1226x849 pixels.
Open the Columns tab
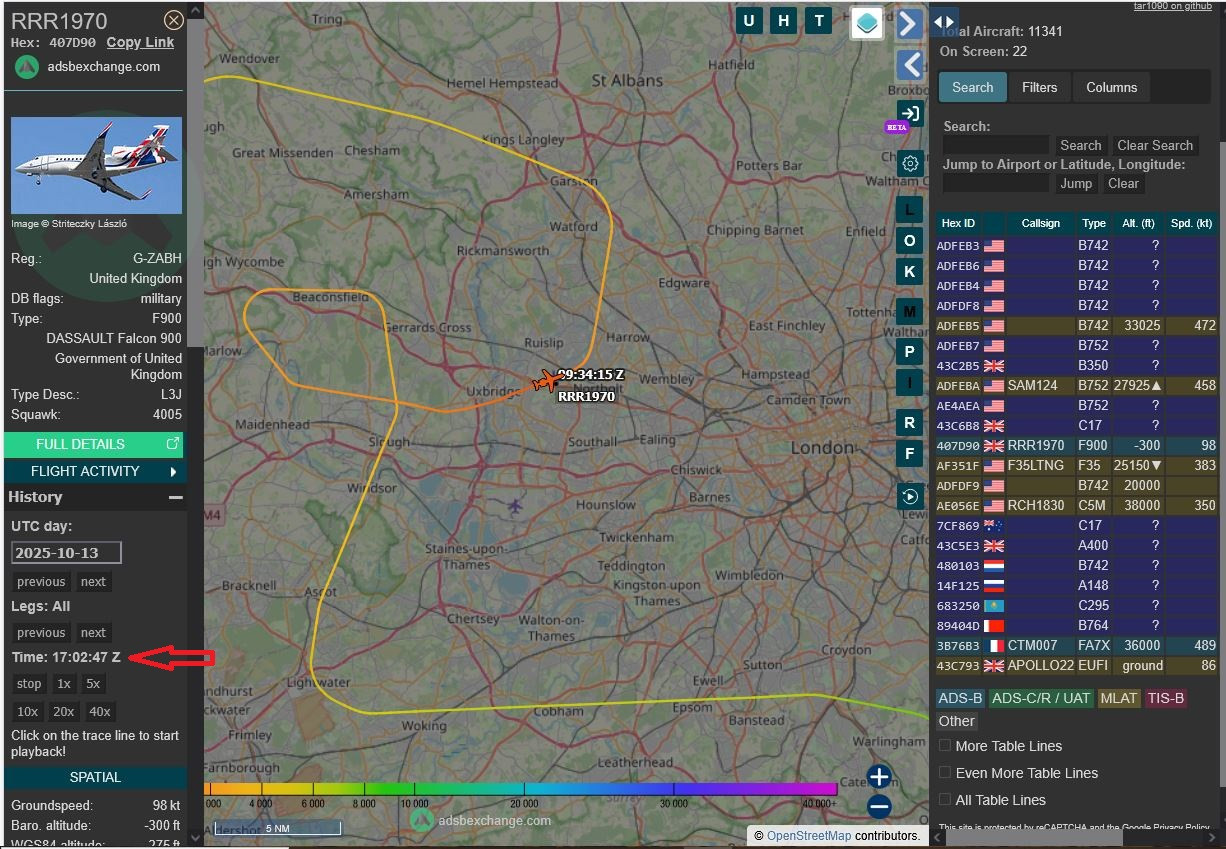pyautogui.click(x=1111, y=87)
